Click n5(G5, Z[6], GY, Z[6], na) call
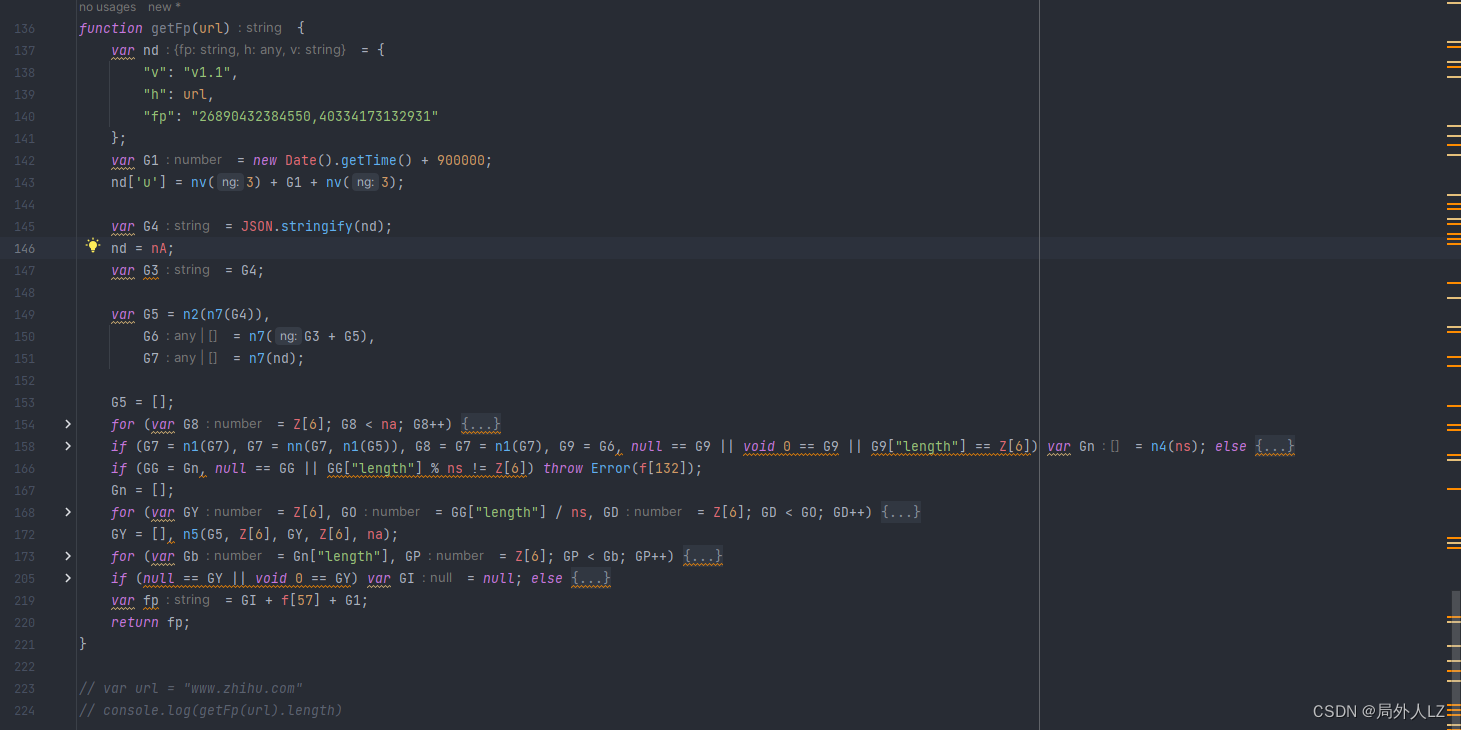Viewport: 1461px width, 730px height. coord(287,534)
